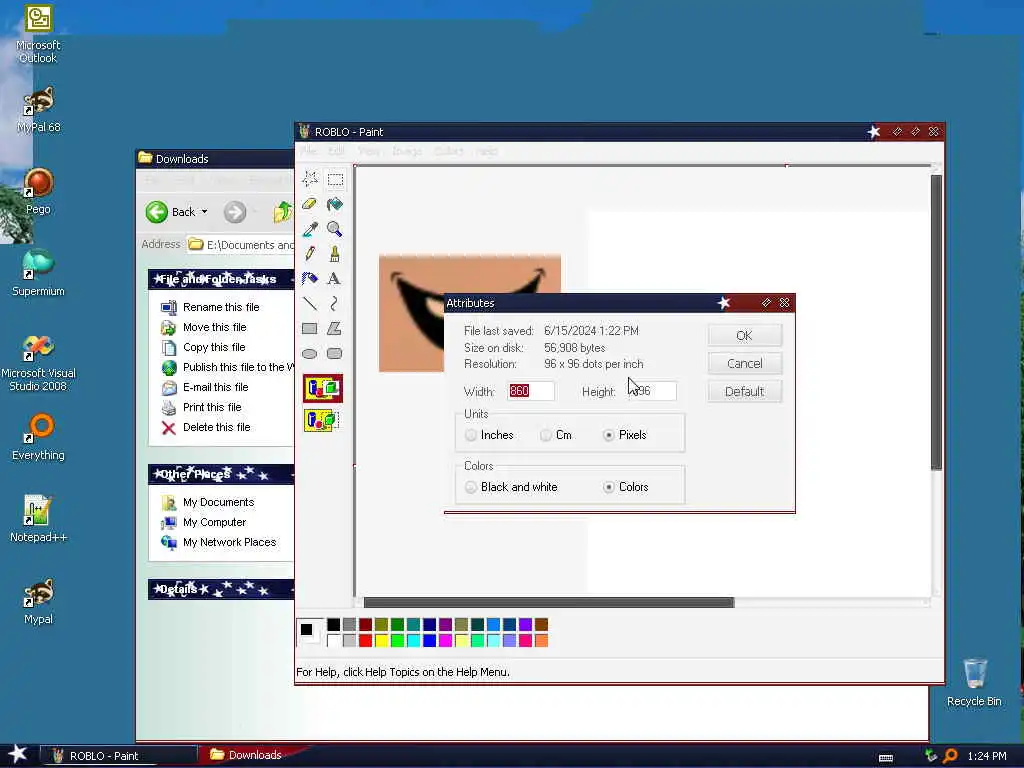Confirm Attributes with OK
This screenshot has width=1024, height=768.
(x=744, y=336)
